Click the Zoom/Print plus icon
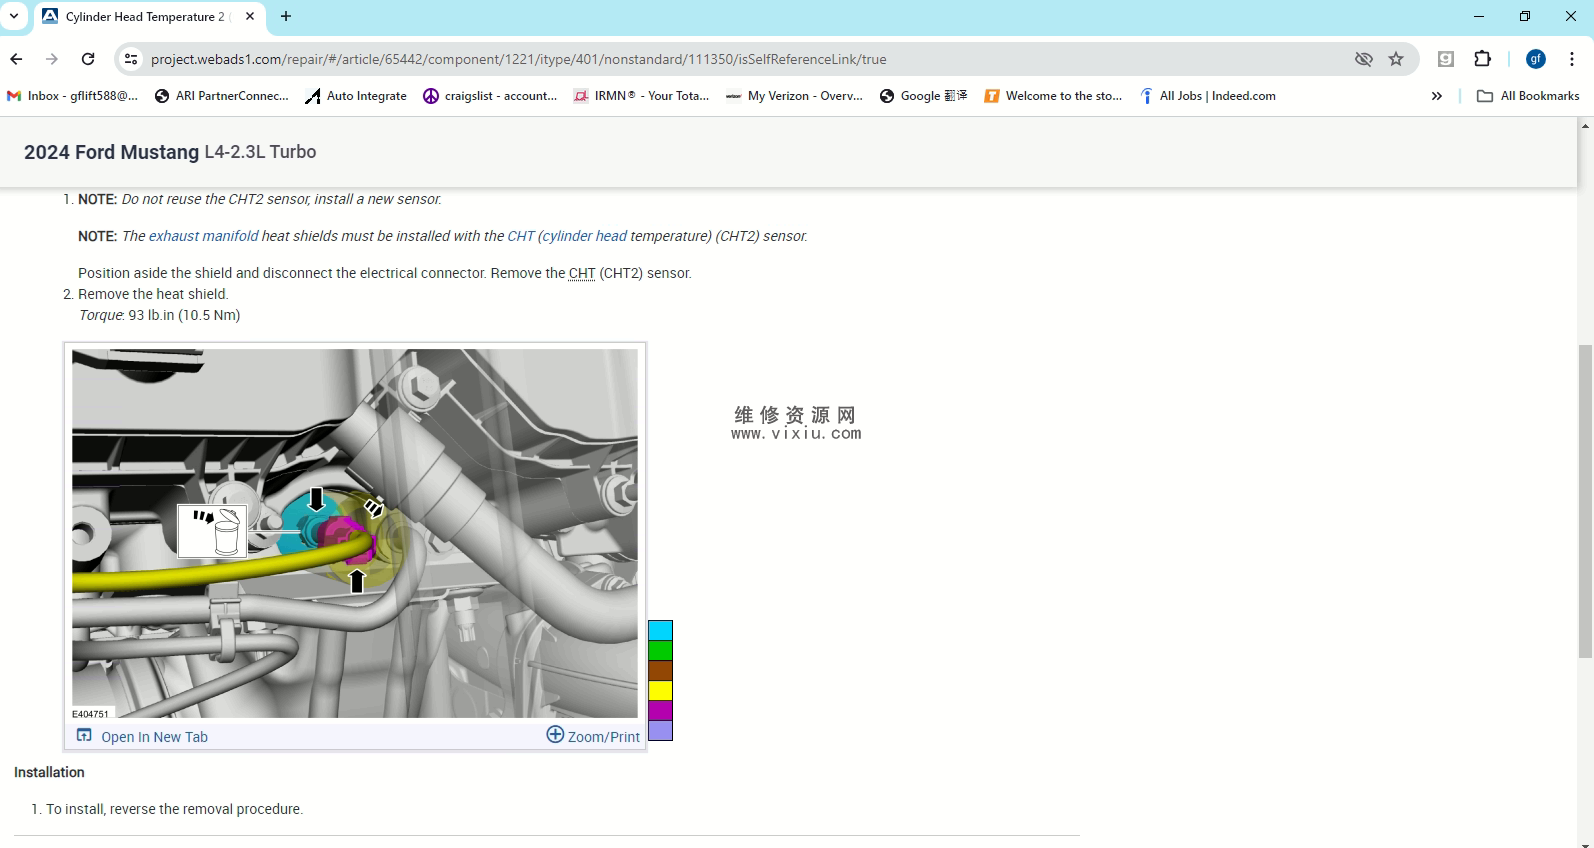This screenshot has height=848, width=1594. tap(555, 735)
